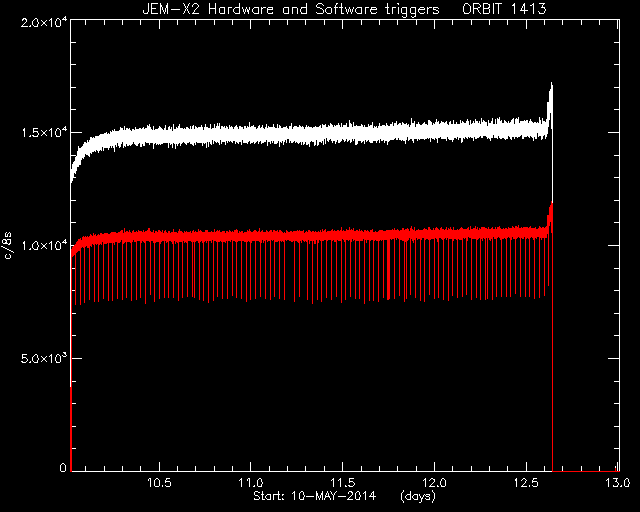Click the 10.5 x-axis tick label
The image size is (640, 512).
(160, 483)
